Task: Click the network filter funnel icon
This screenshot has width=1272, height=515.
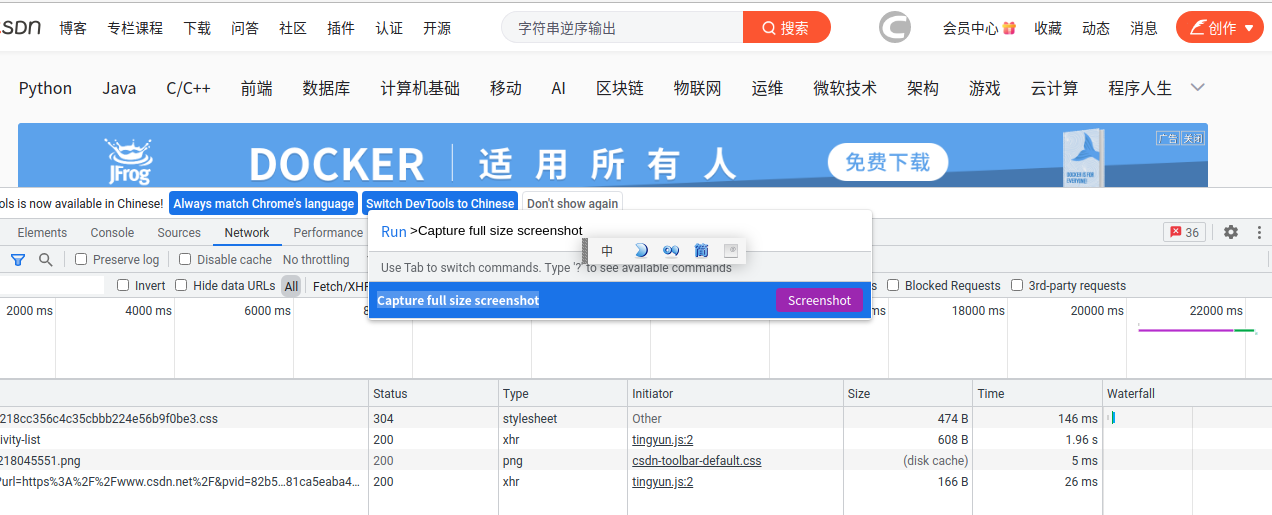Action: tap(18, 260)
